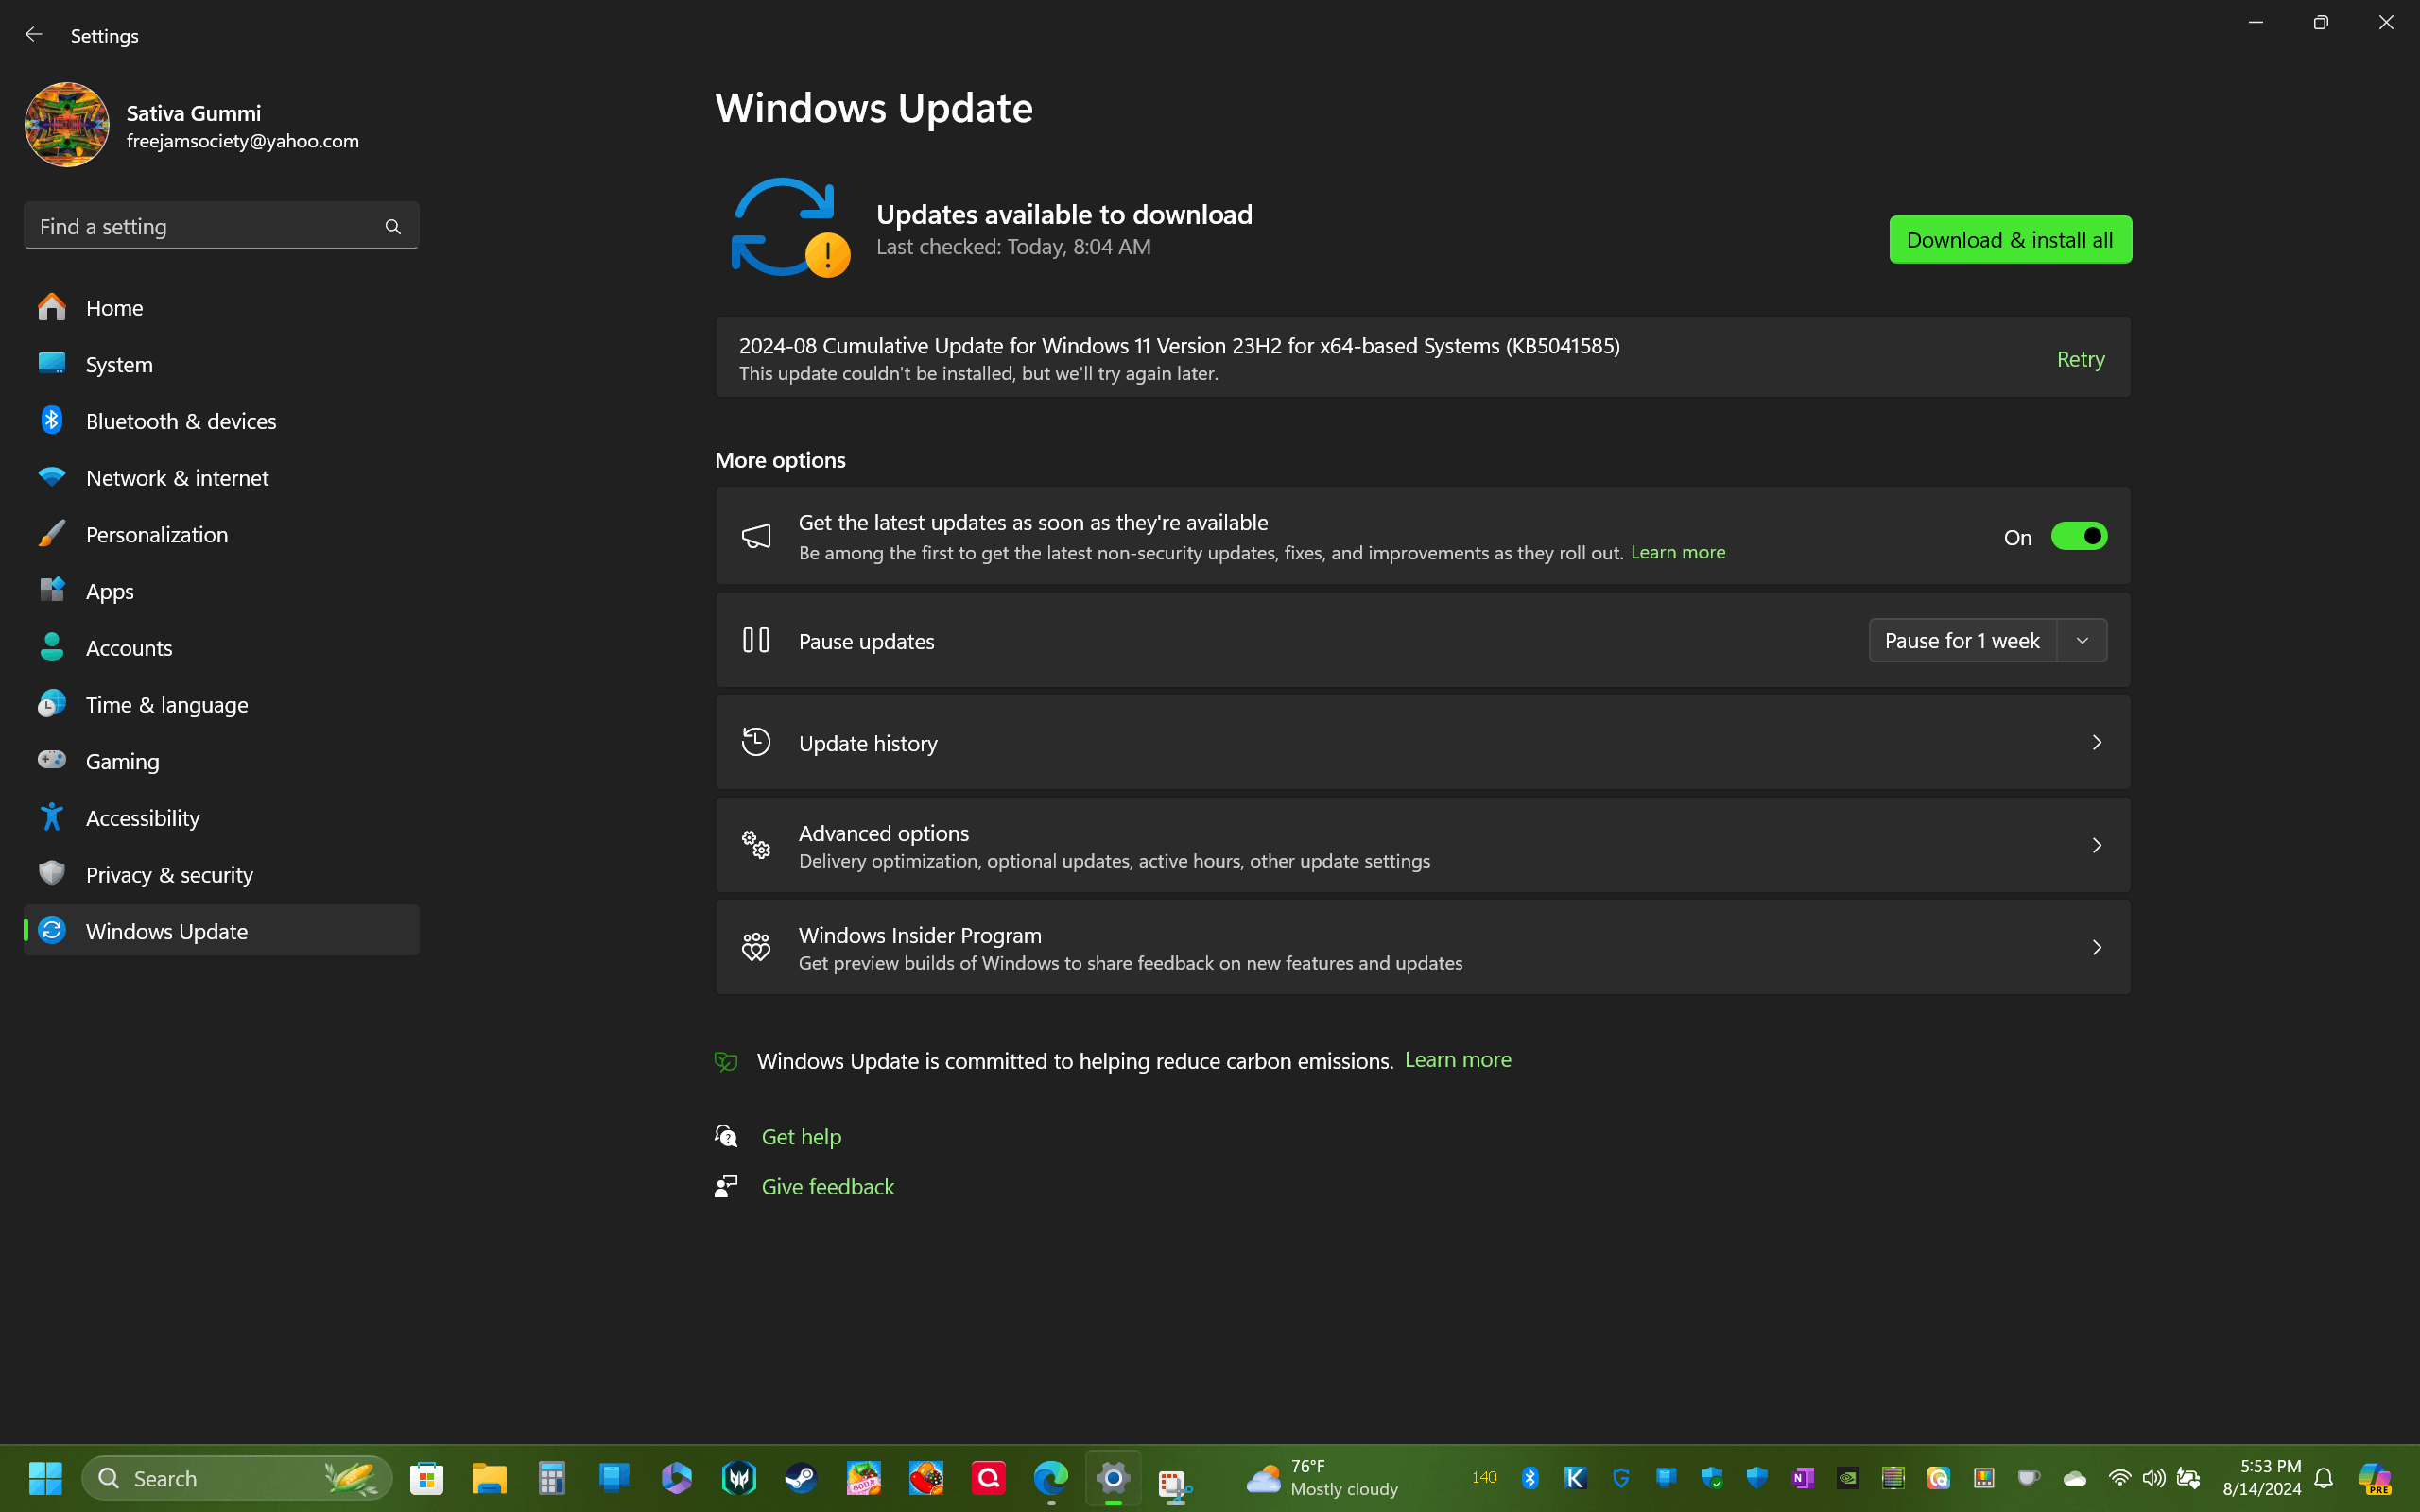Open Microsoft Edge from the taskbar
Viewport: 2420px width, 1512px height.
pyautogui.click(x=1050, y=1477)
